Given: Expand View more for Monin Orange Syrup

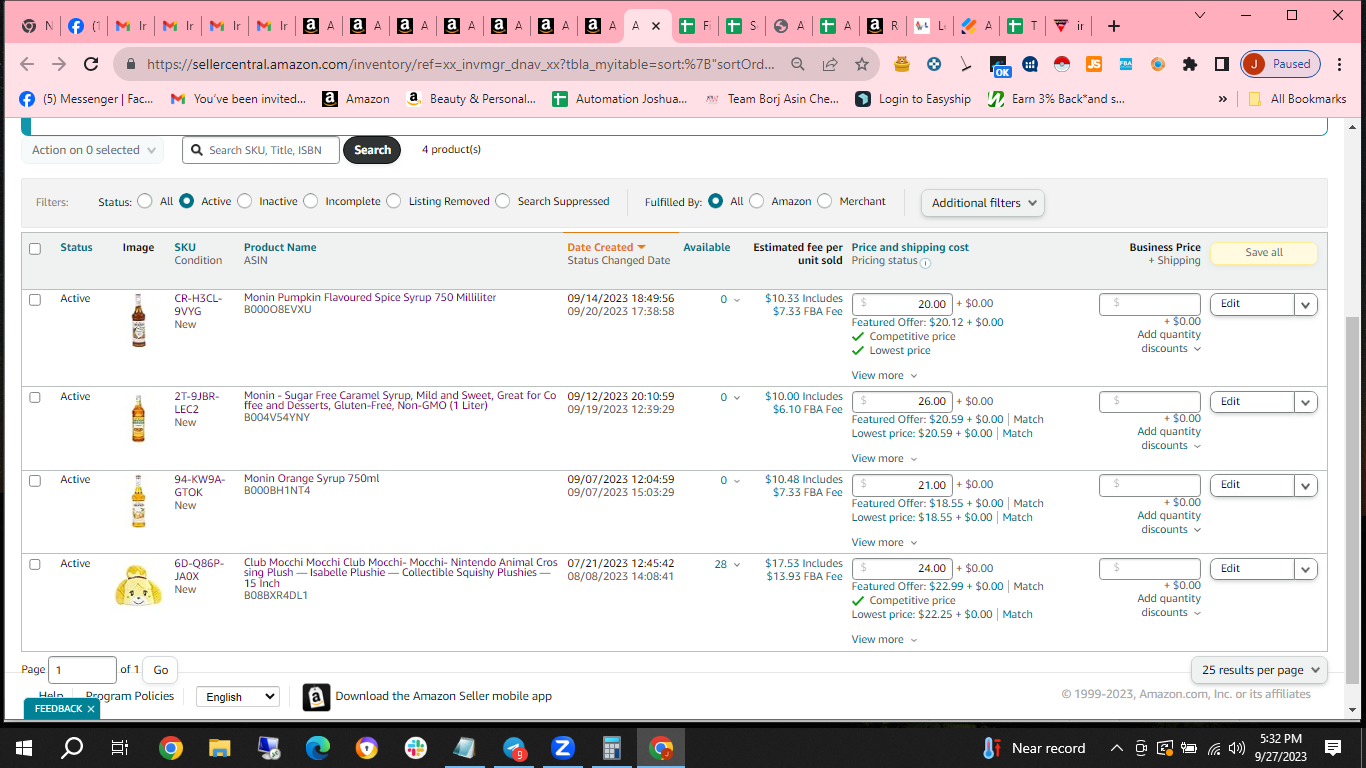Looking at the screenshot, I should [884, 542].
